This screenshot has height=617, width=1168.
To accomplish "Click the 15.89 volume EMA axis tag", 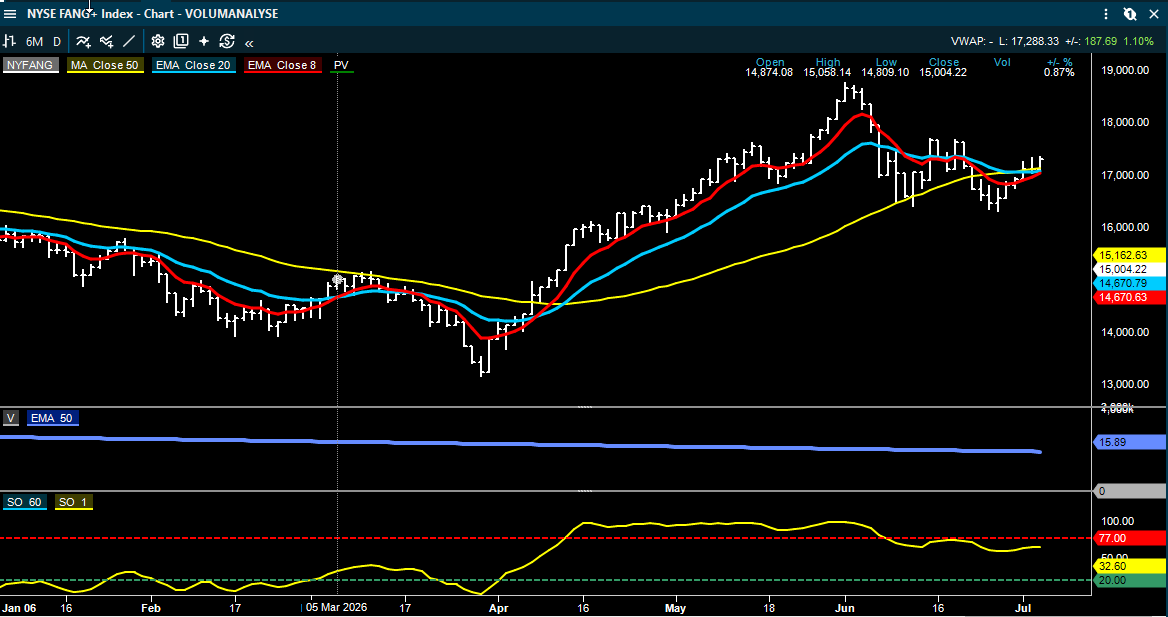I will pos(1129,443).
